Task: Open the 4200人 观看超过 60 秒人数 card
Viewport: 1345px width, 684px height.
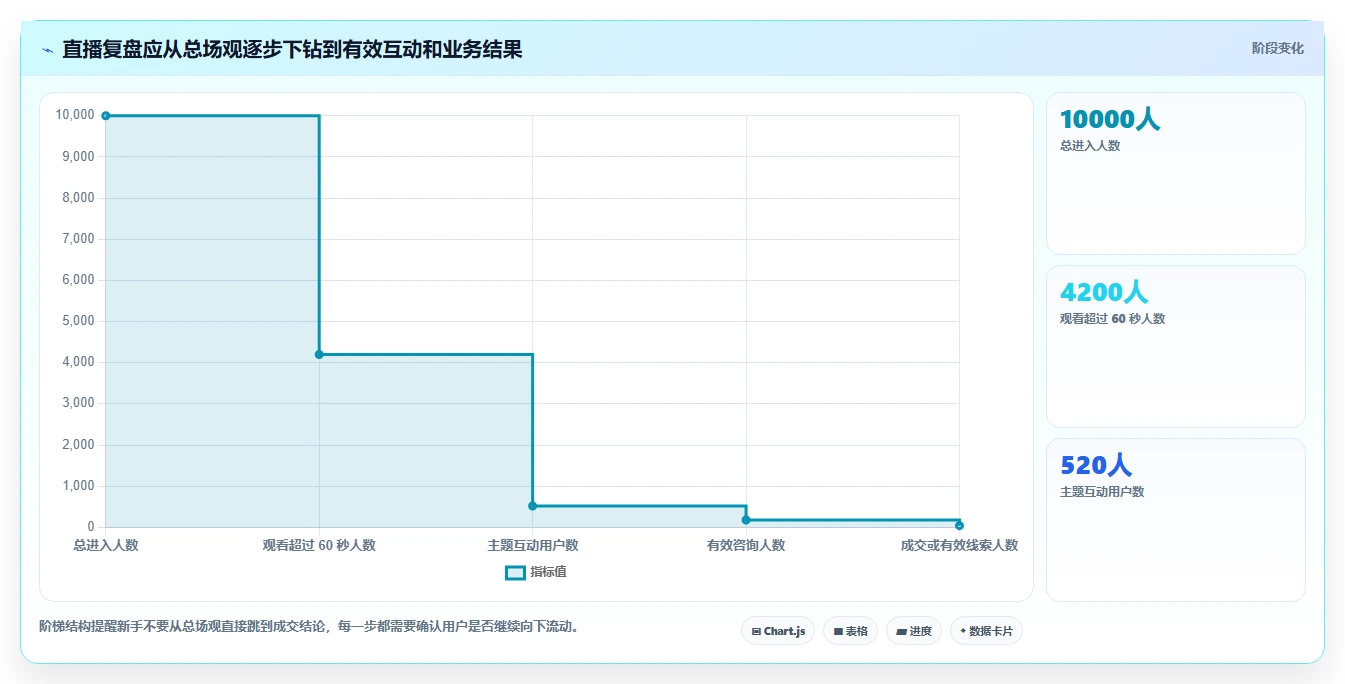Action: coord(1176,347)
